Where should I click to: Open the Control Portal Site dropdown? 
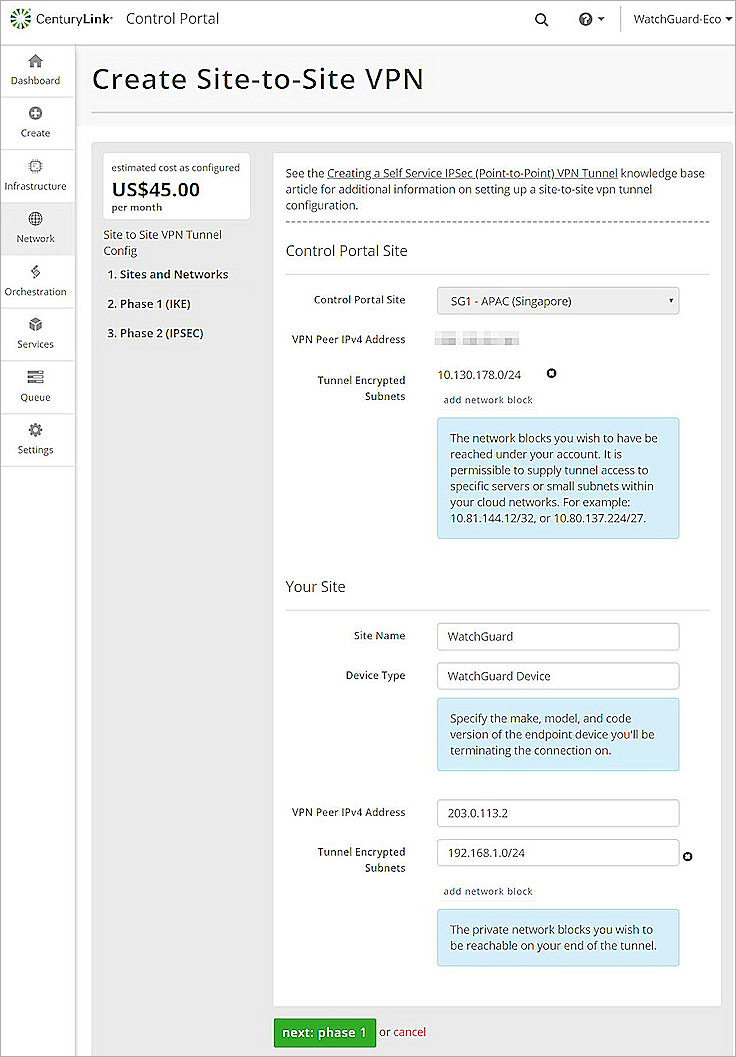(557, 299)
